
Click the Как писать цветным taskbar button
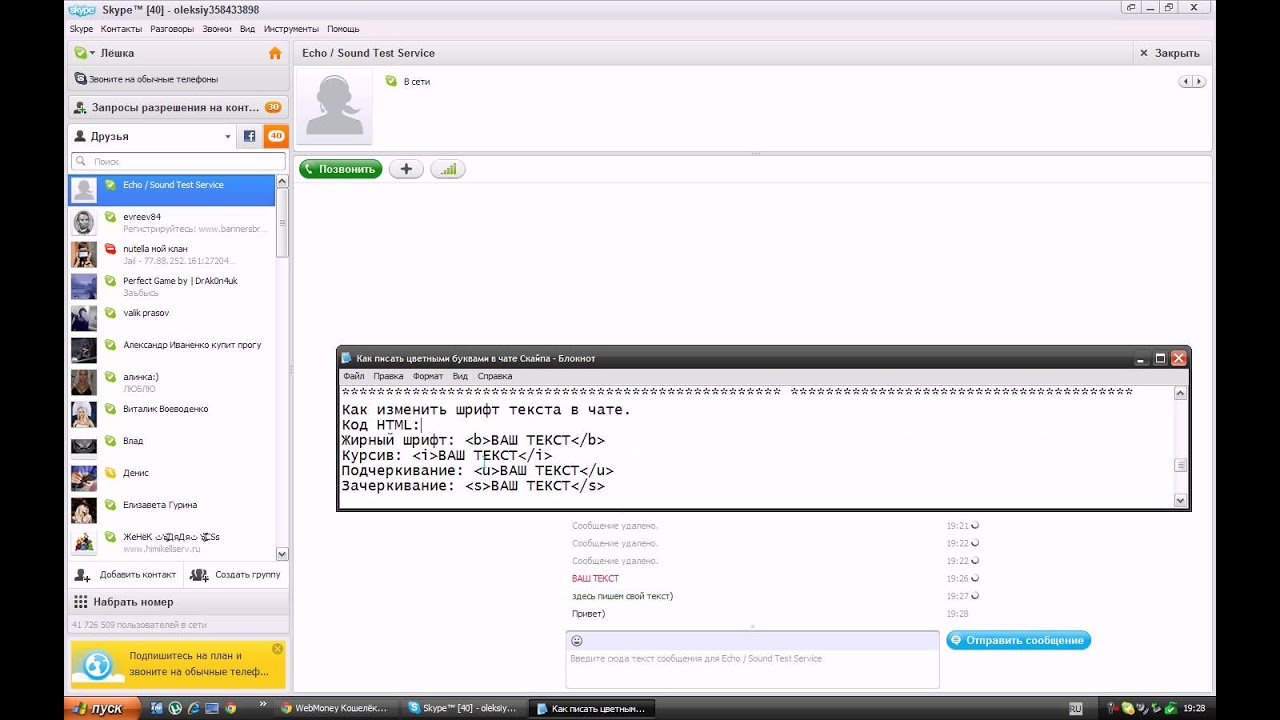(590, 708)
